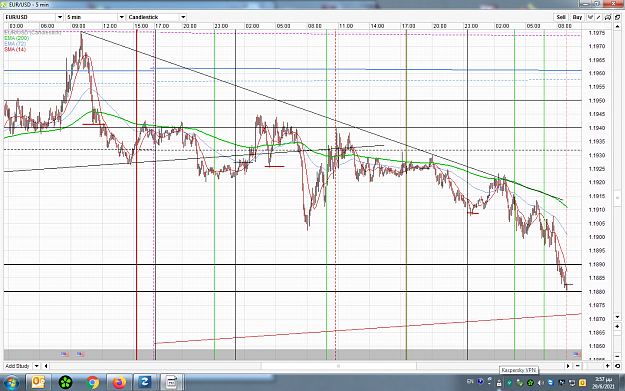Image resolution: width=625 pixels, height=391 pixels.
Task: Click the Buy button
Action: (x=577, y=17)
